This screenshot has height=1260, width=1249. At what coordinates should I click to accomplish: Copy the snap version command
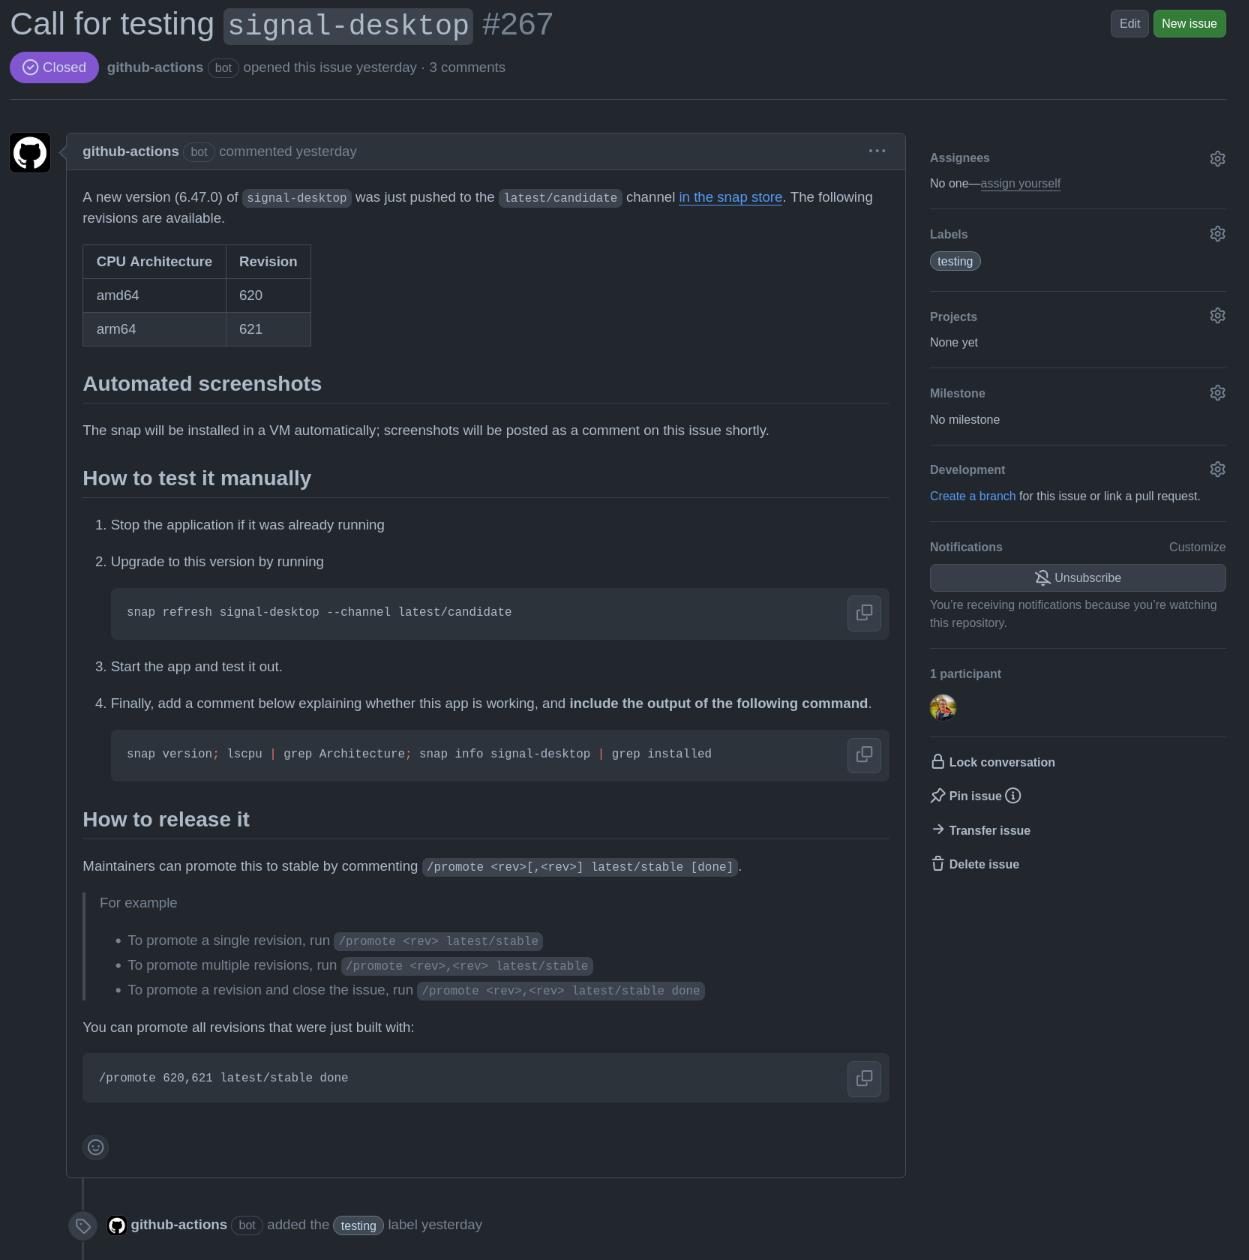(x=864, y=755)
